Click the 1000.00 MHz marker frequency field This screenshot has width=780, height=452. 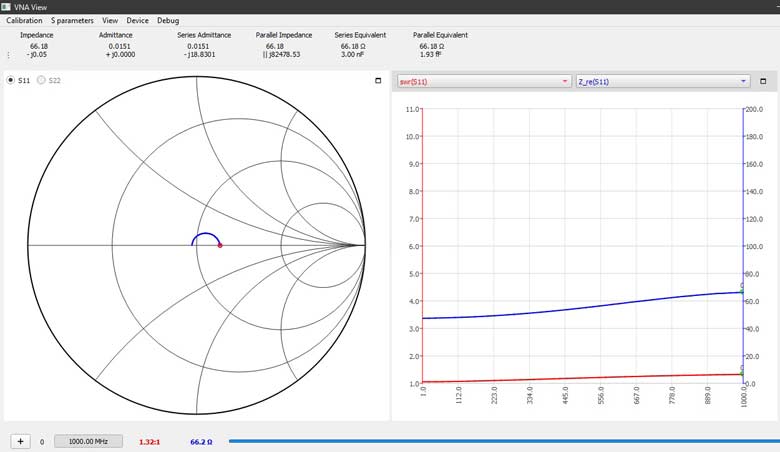(x=88, y=441)
